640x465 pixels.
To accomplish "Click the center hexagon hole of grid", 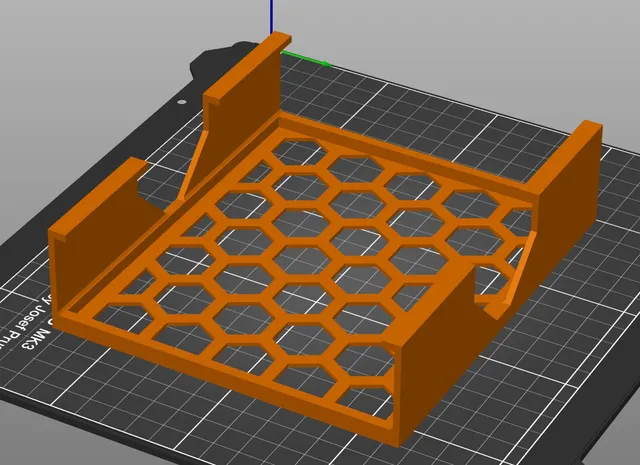I will 301,260.
